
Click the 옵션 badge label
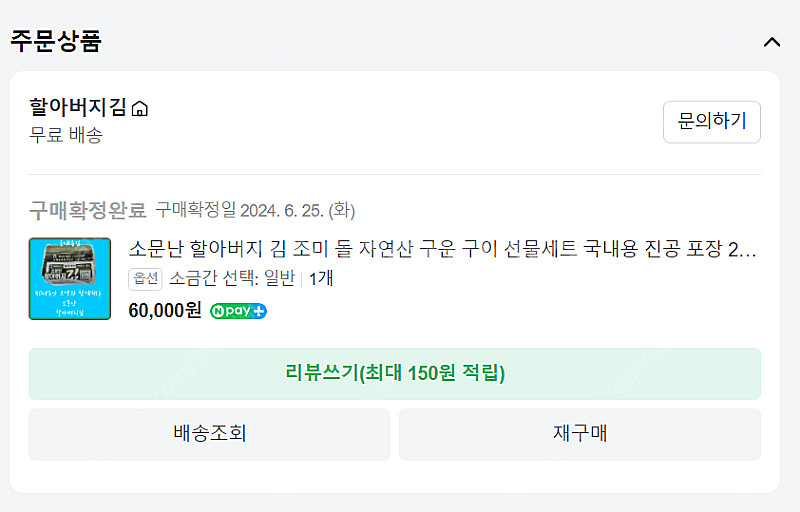tap(145, 279)
